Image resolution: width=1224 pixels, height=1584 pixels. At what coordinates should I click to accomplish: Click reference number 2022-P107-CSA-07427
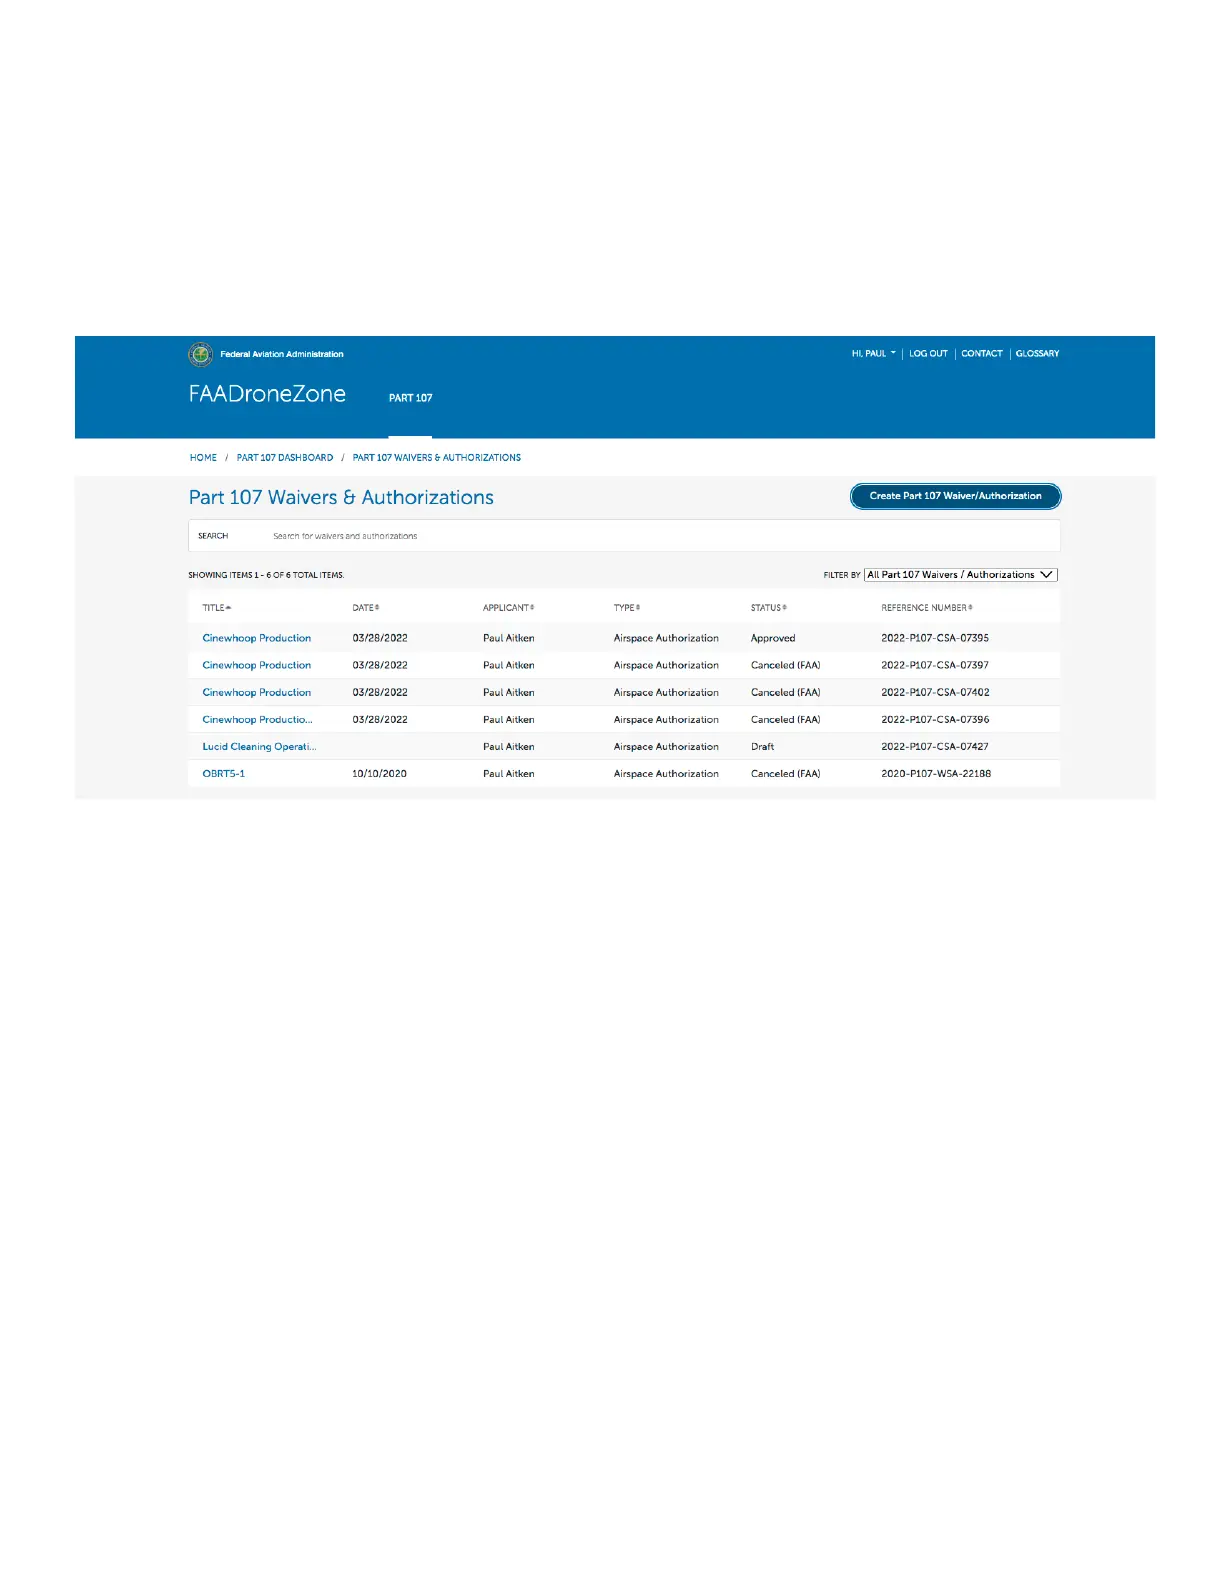tap(935, 746)
